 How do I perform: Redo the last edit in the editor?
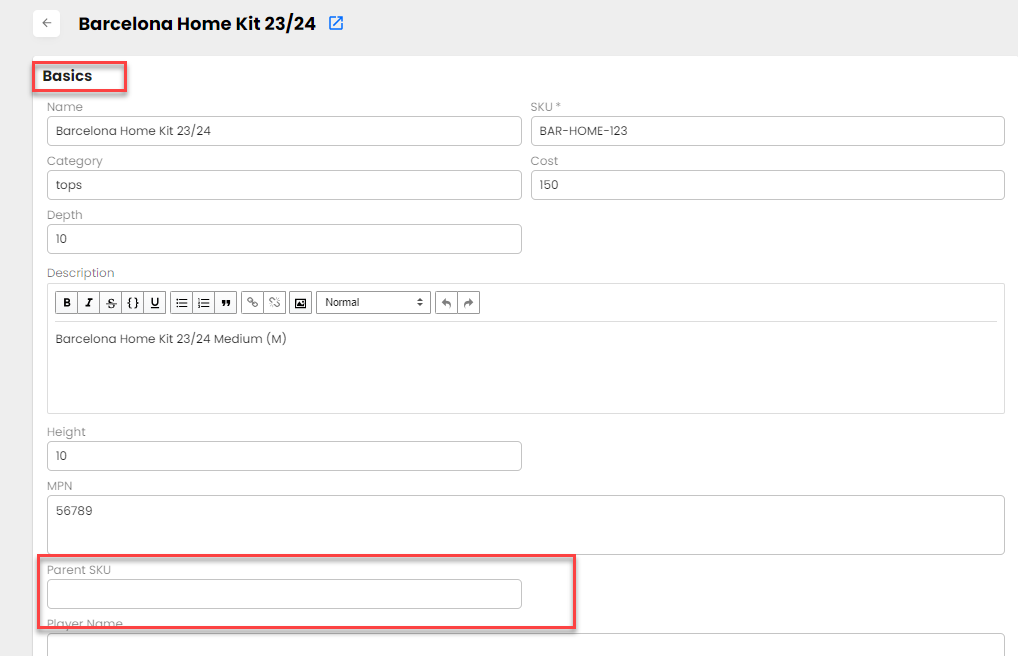[x=468, y=302]
